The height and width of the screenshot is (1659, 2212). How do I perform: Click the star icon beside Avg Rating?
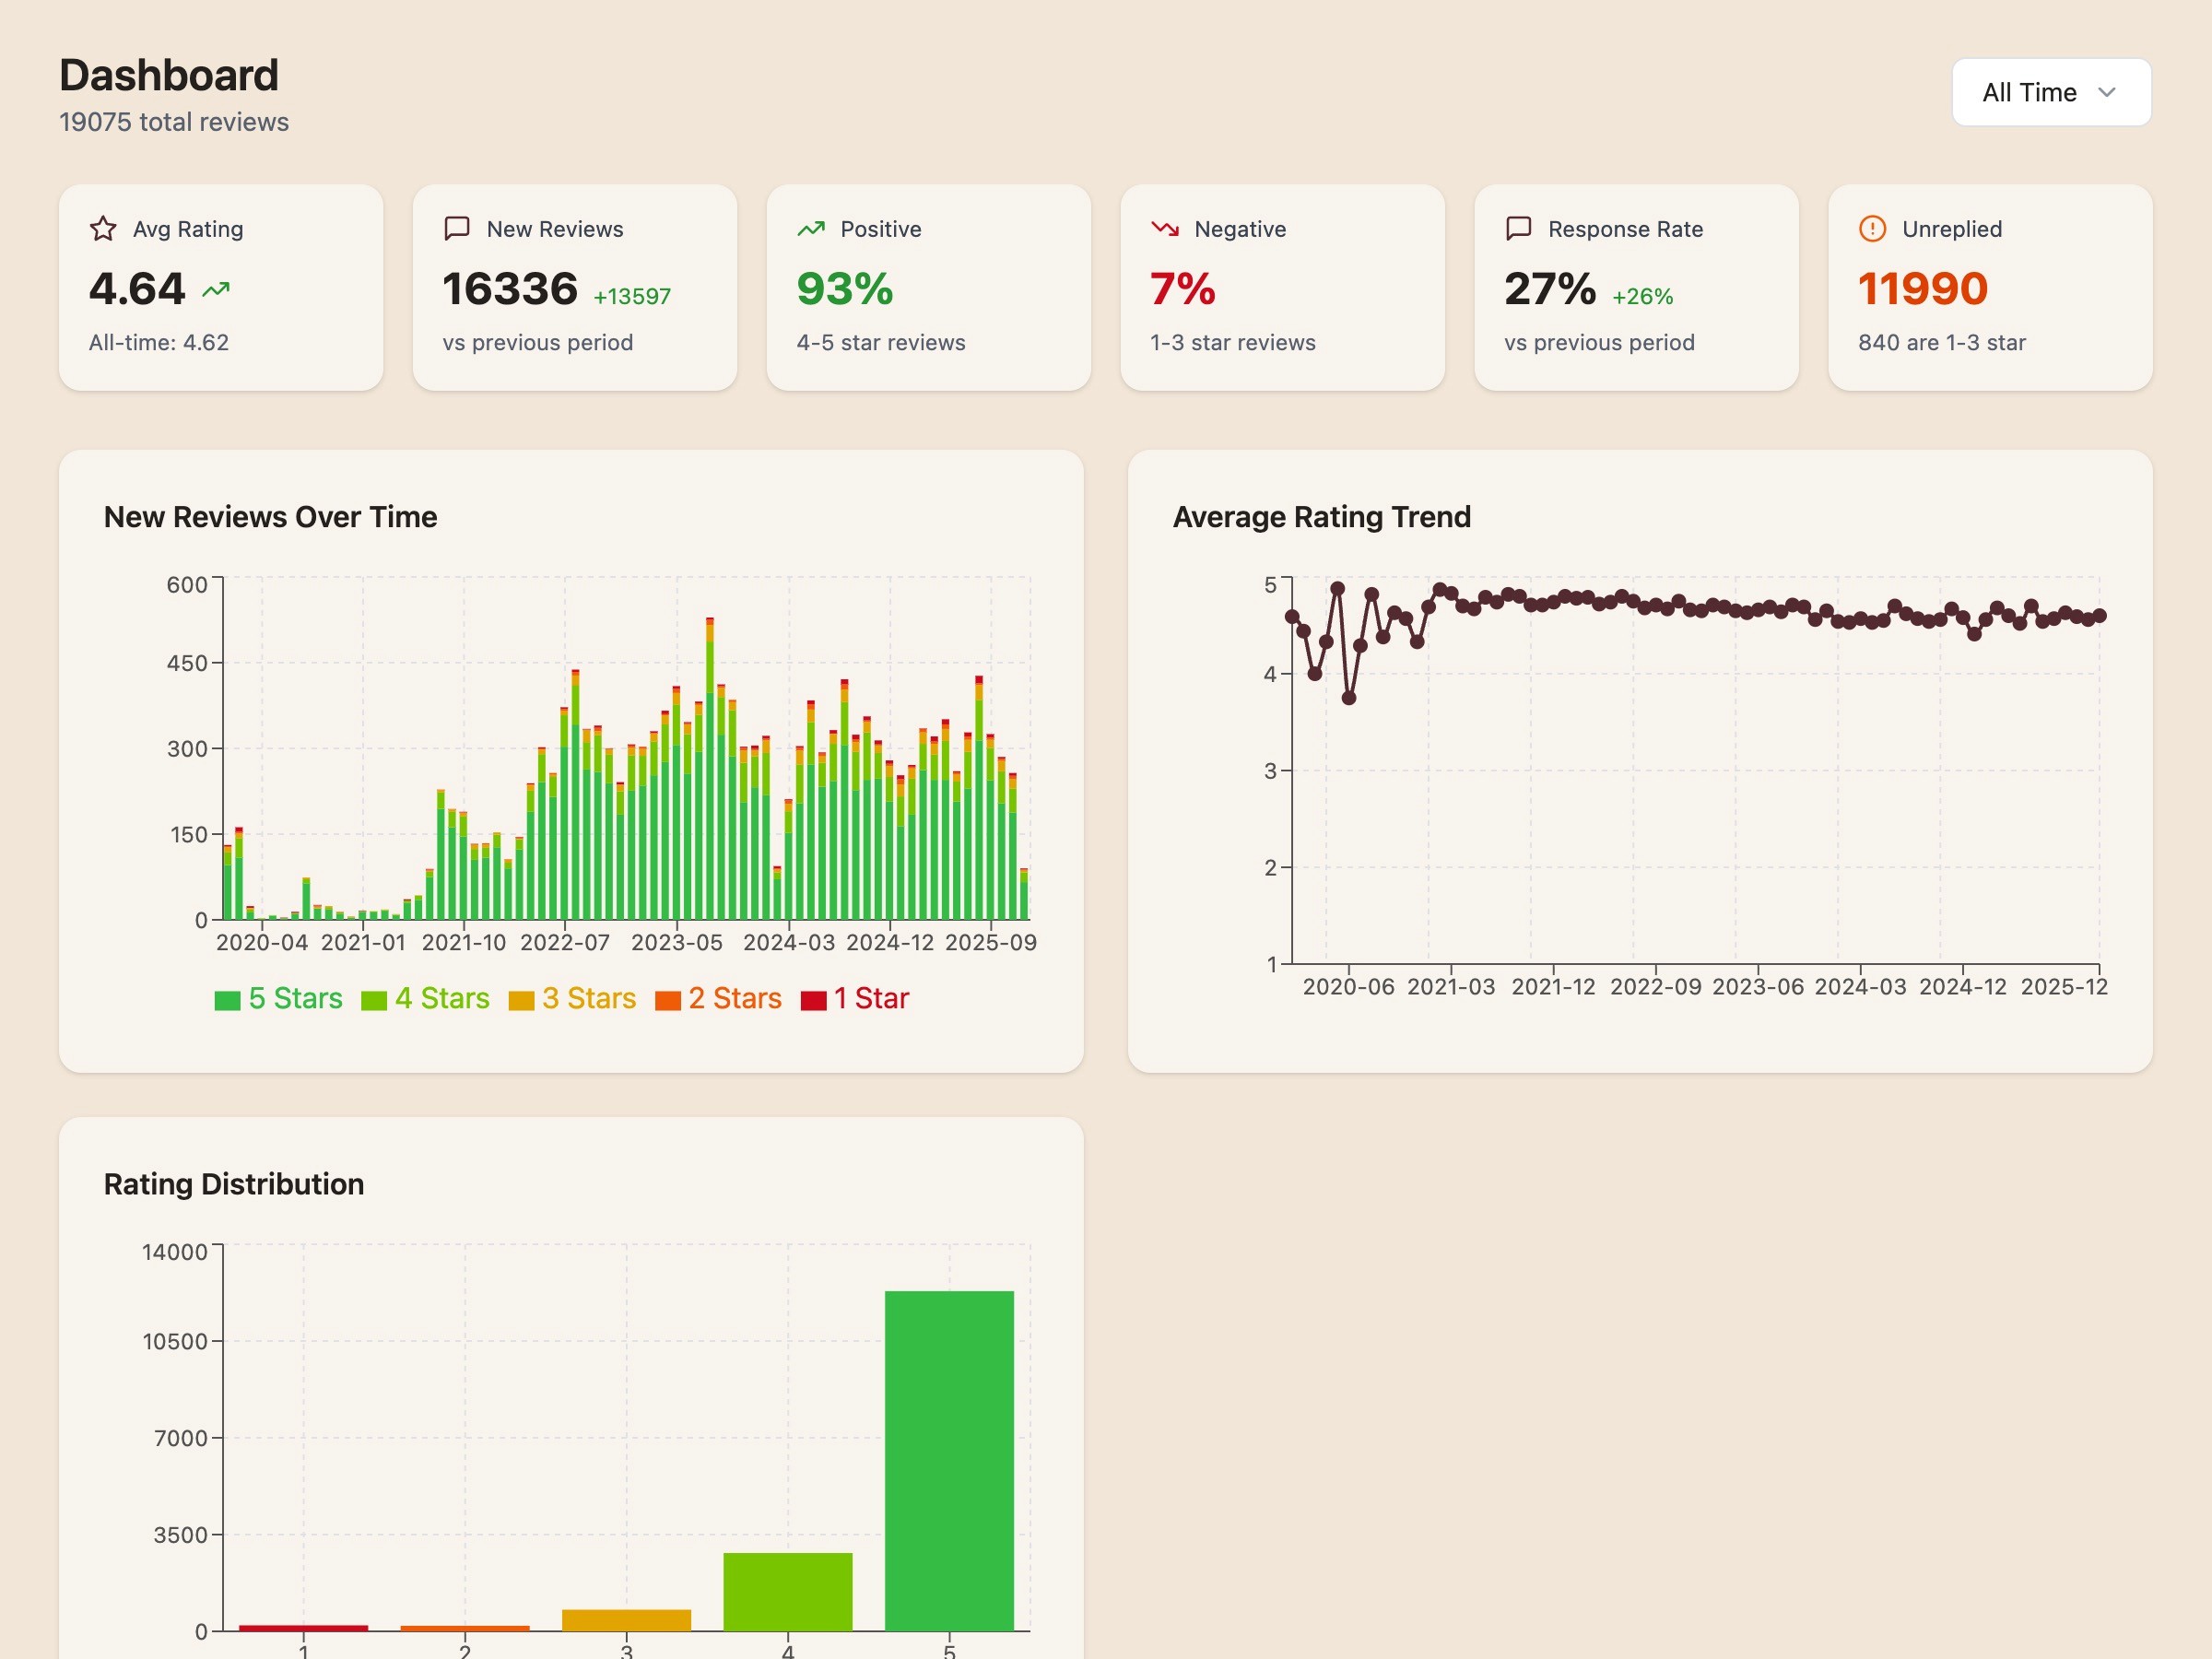click(x=103, y=229)
